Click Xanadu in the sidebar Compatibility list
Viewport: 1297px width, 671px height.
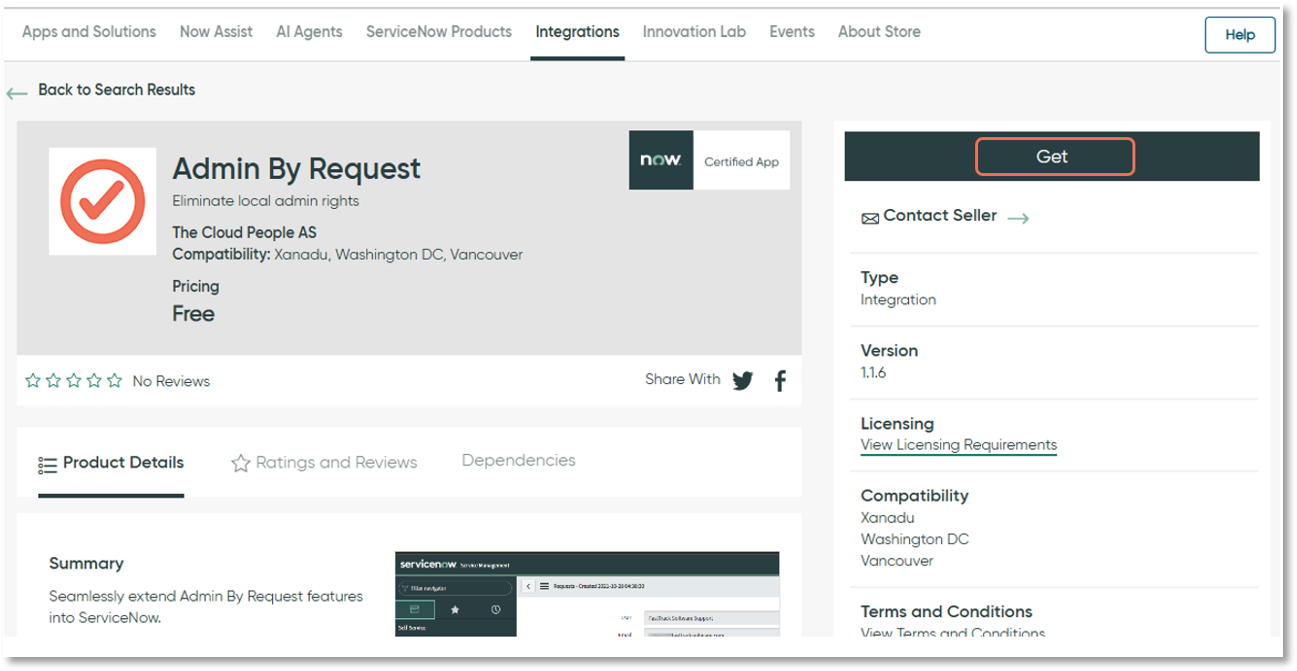pyautogui.click(x=887, y=518)
